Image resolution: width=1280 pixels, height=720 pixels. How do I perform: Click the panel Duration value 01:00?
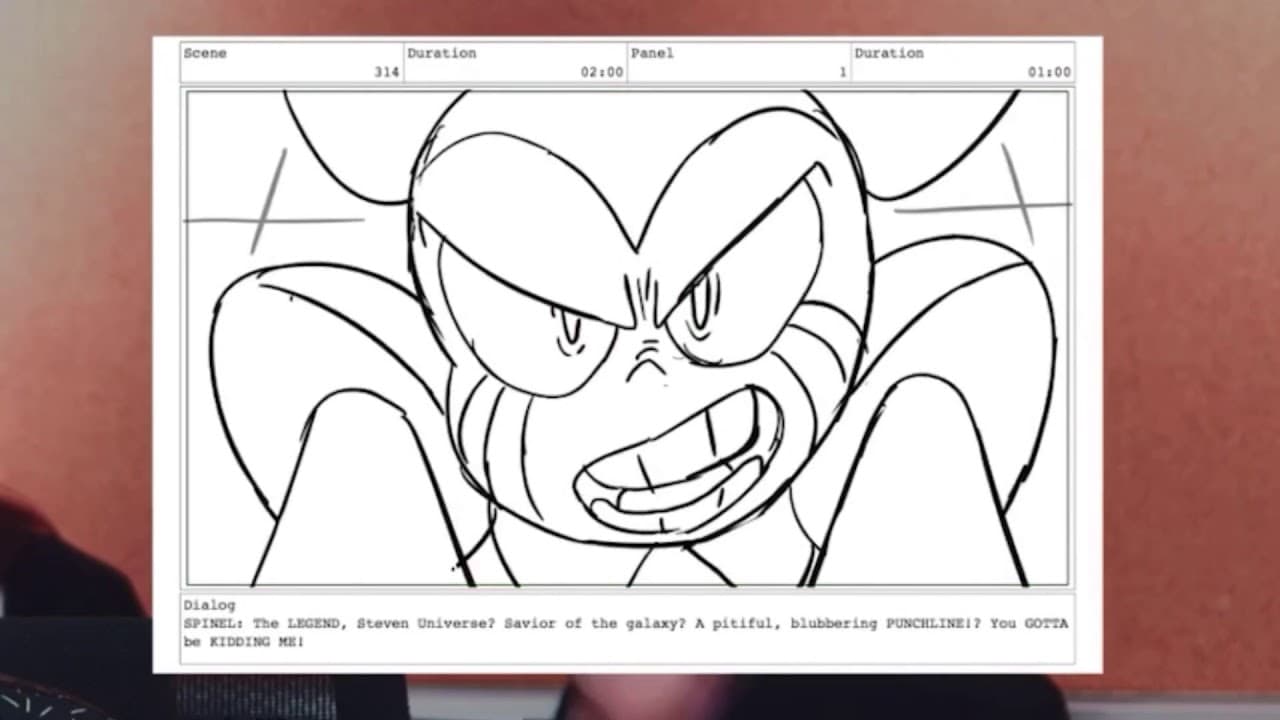click(x=1049, y=72)
